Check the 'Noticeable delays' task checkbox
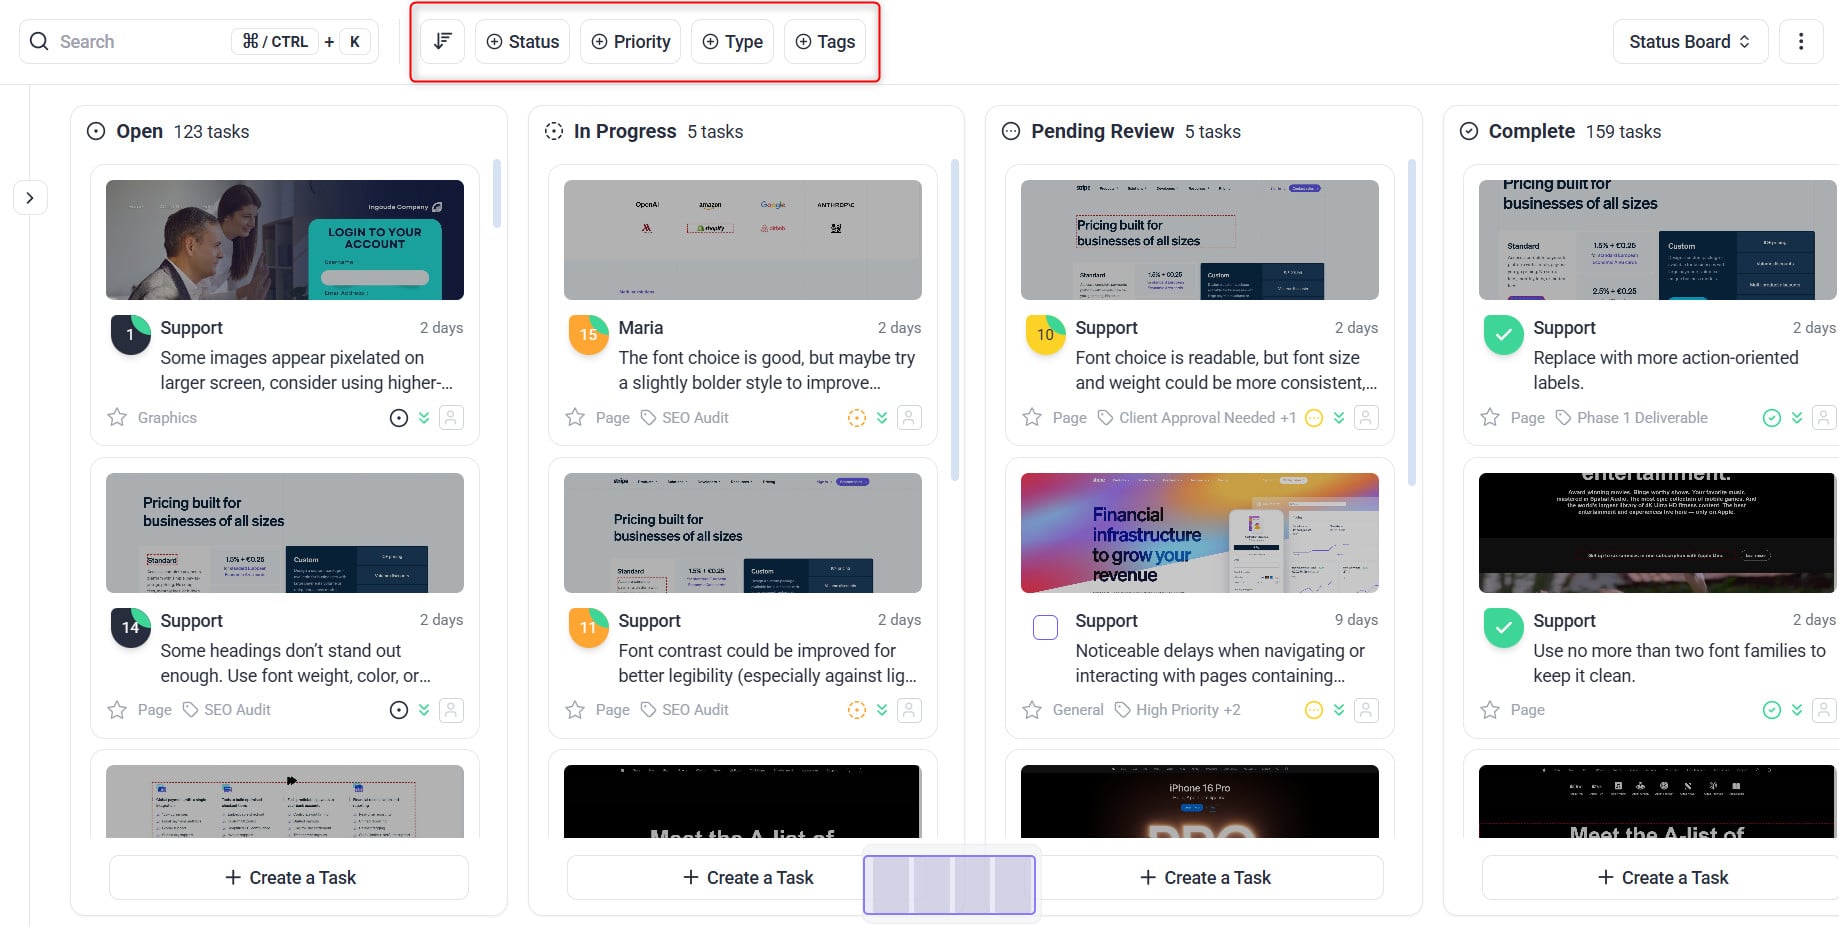The width and height of the screenshot is (1839, 927). (x=1045, y=627)
